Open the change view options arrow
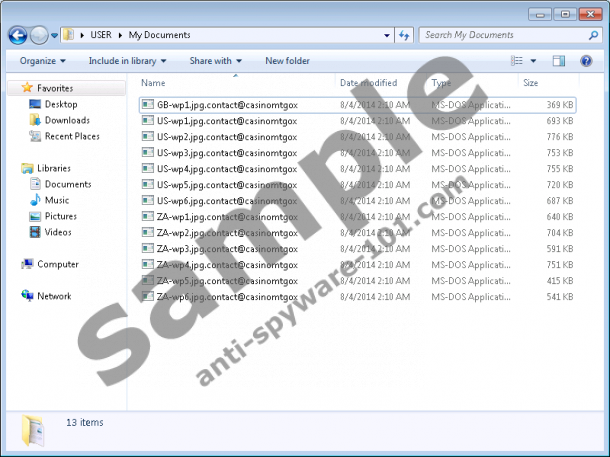The width and height of the screenshot is (610, 457). click(x=534, y=61)
